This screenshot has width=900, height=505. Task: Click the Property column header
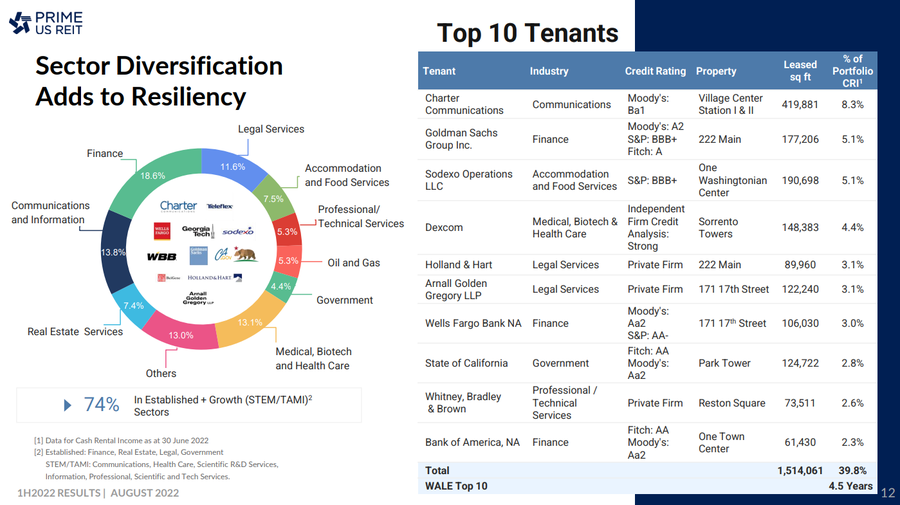click(716, 71)
